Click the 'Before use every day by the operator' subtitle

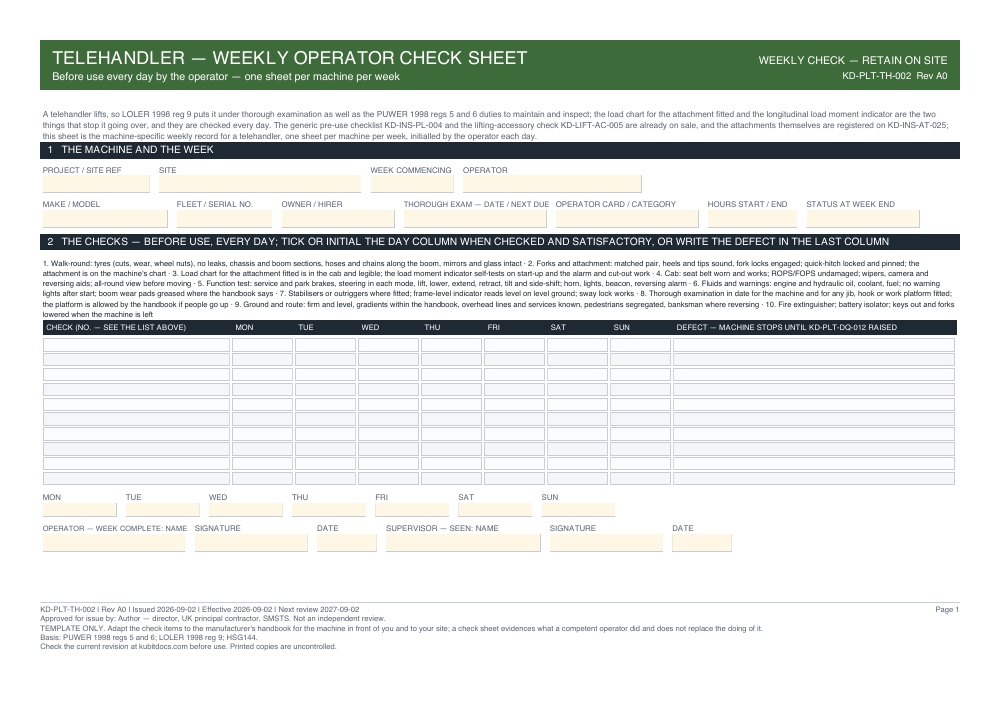pyautogui.click(x=226, y=77)
